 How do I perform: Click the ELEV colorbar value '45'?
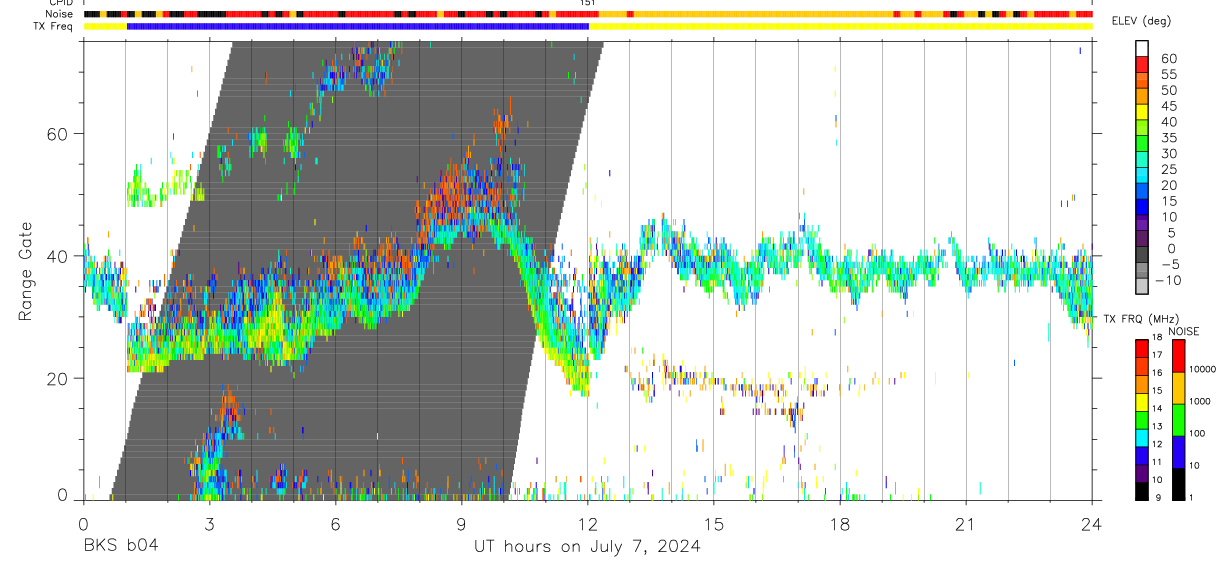point(1169,106)
